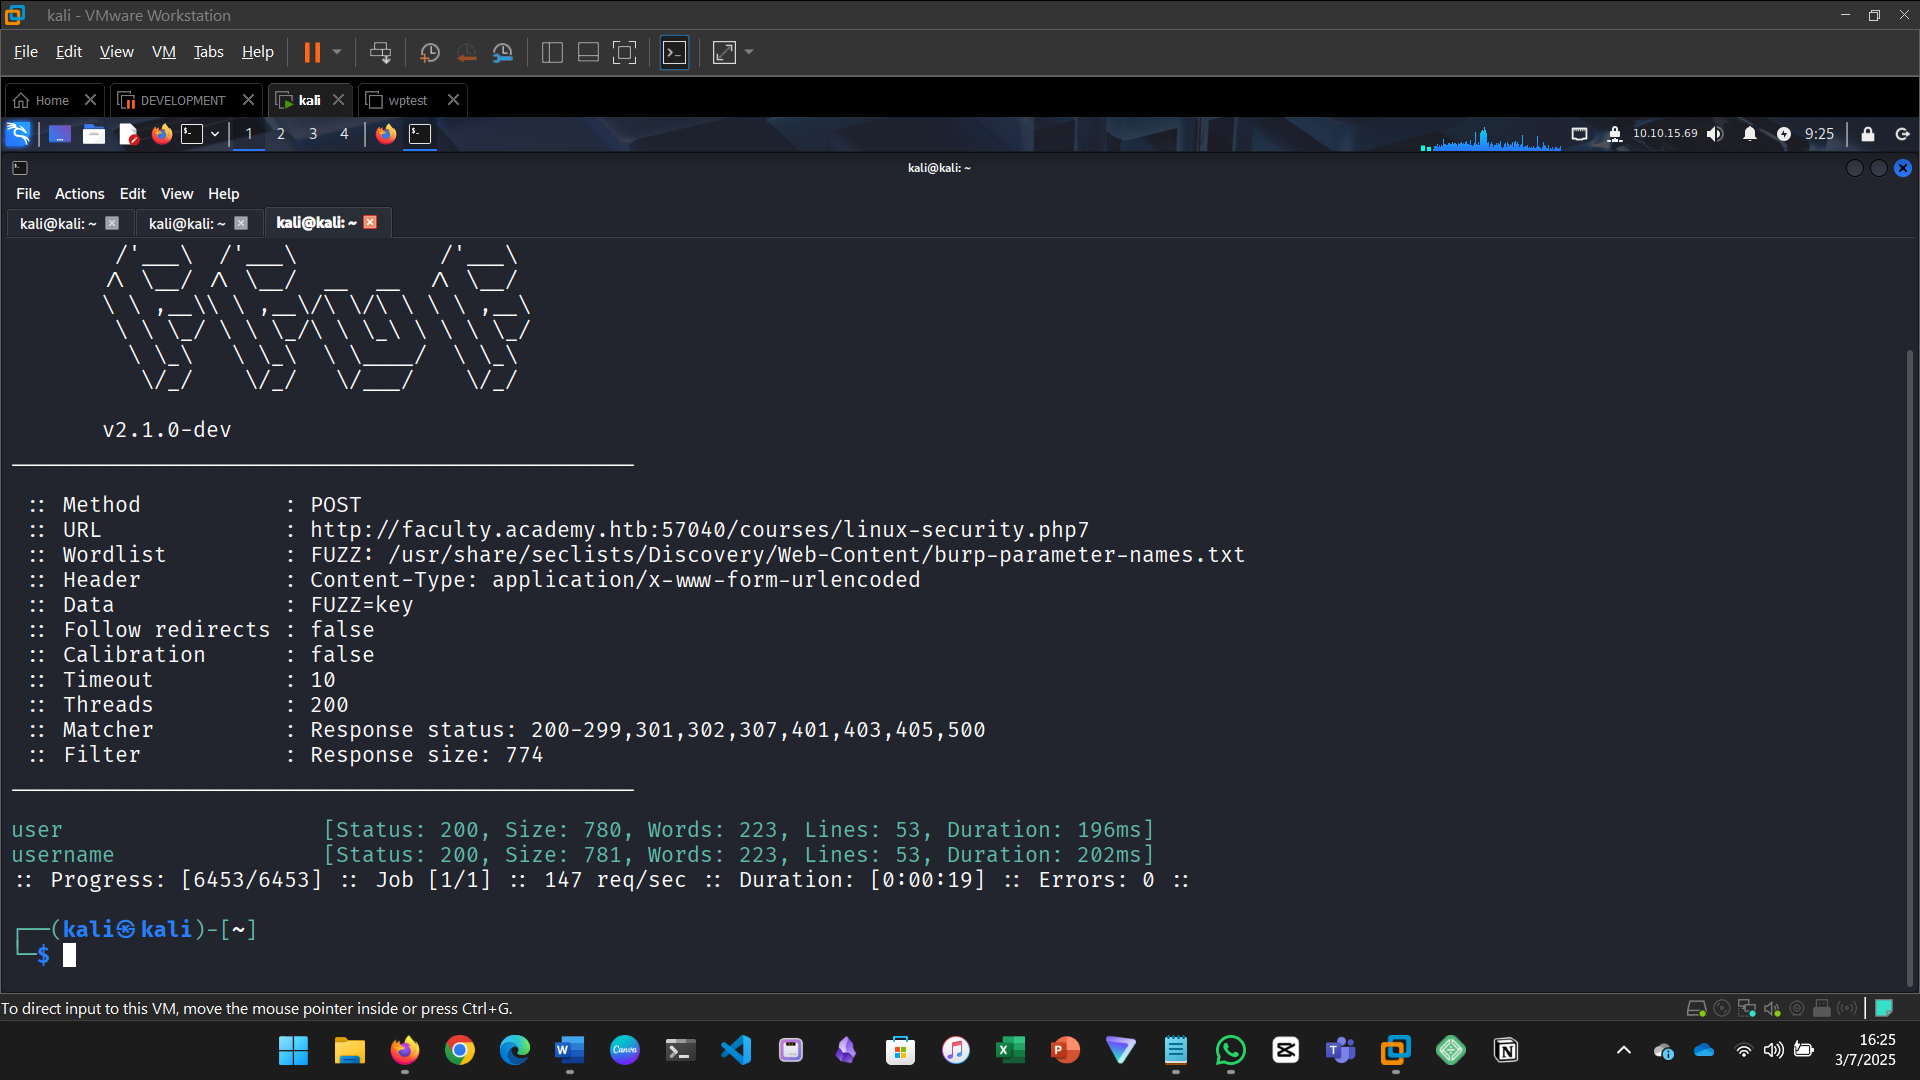Expand the terminal launcher dropdown
This screenshot has height=1080, width=1920.
pos(215,134)
